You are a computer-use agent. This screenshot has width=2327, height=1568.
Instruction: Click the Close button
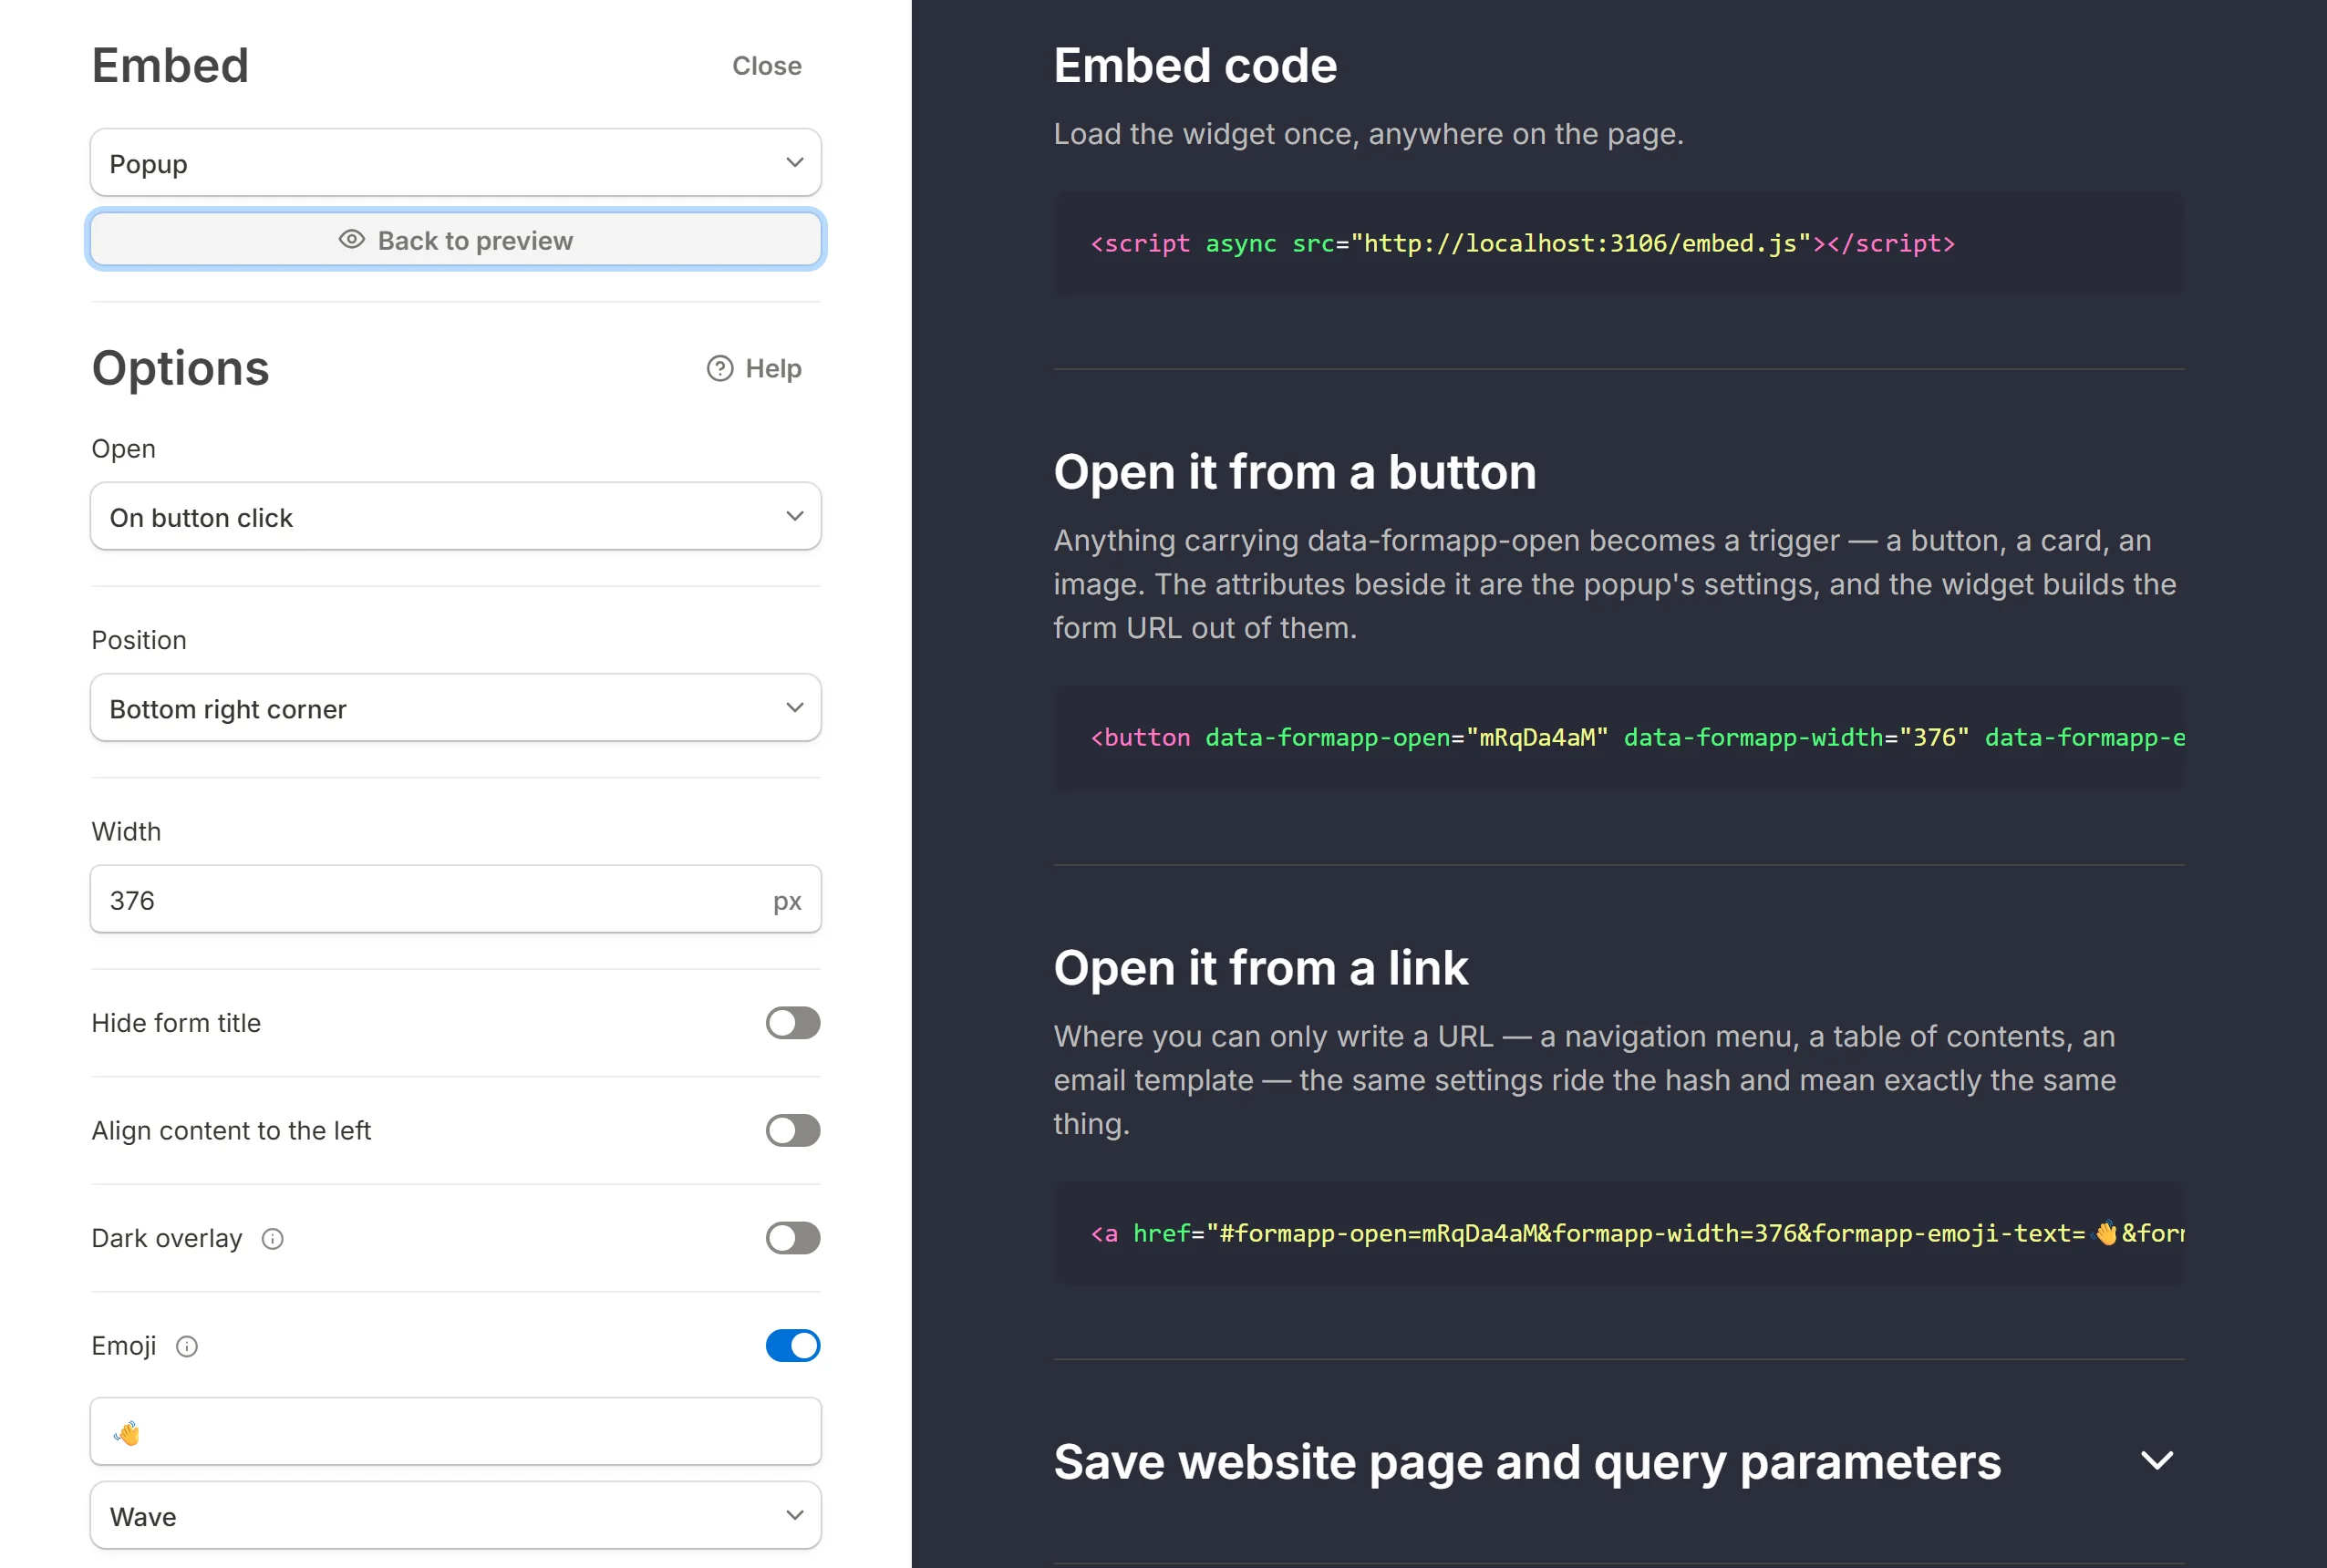pyautogui.click(x=767, y=66)
